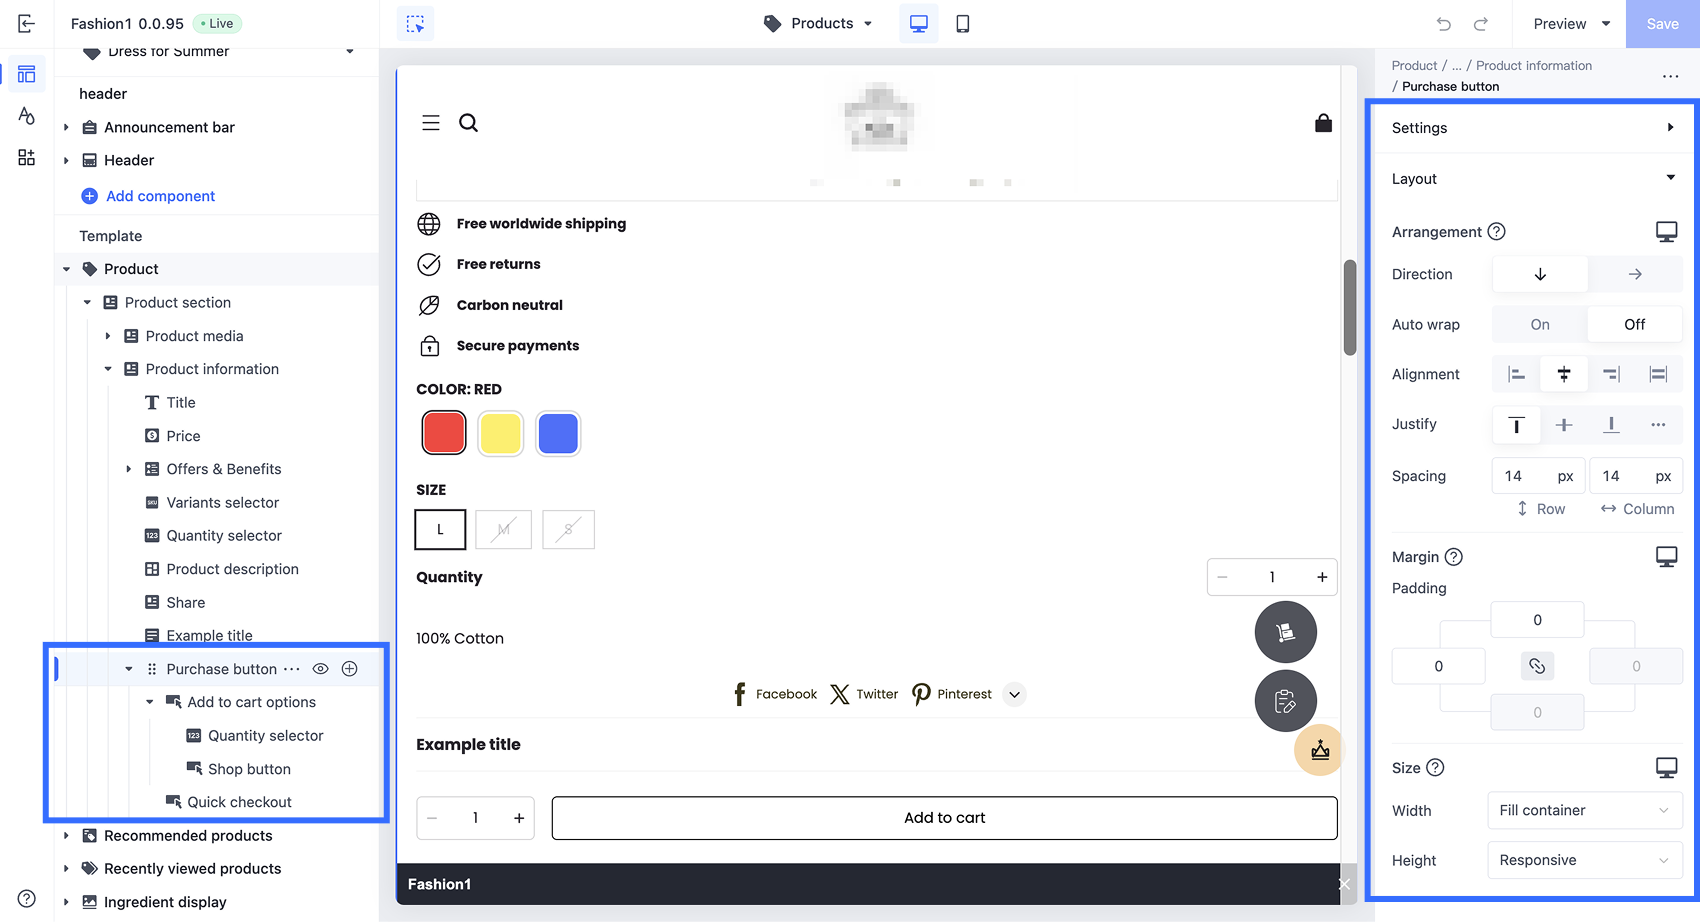Expand the Announcement bar tree item
This screenshot has height=922, width=1700.
pyautogui.click(x=66, y=127)
